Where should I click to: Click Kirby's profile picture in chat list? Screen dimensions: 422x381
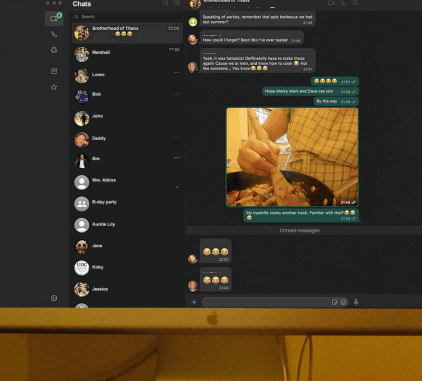coord(82,268)
